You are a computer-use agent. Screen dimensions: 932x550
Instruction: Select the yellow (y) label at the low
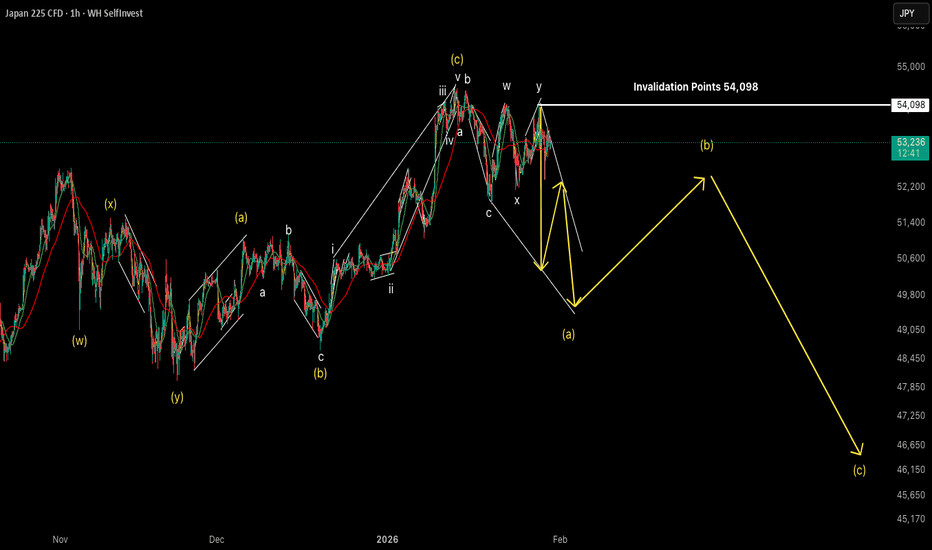[x=177, y=397]
